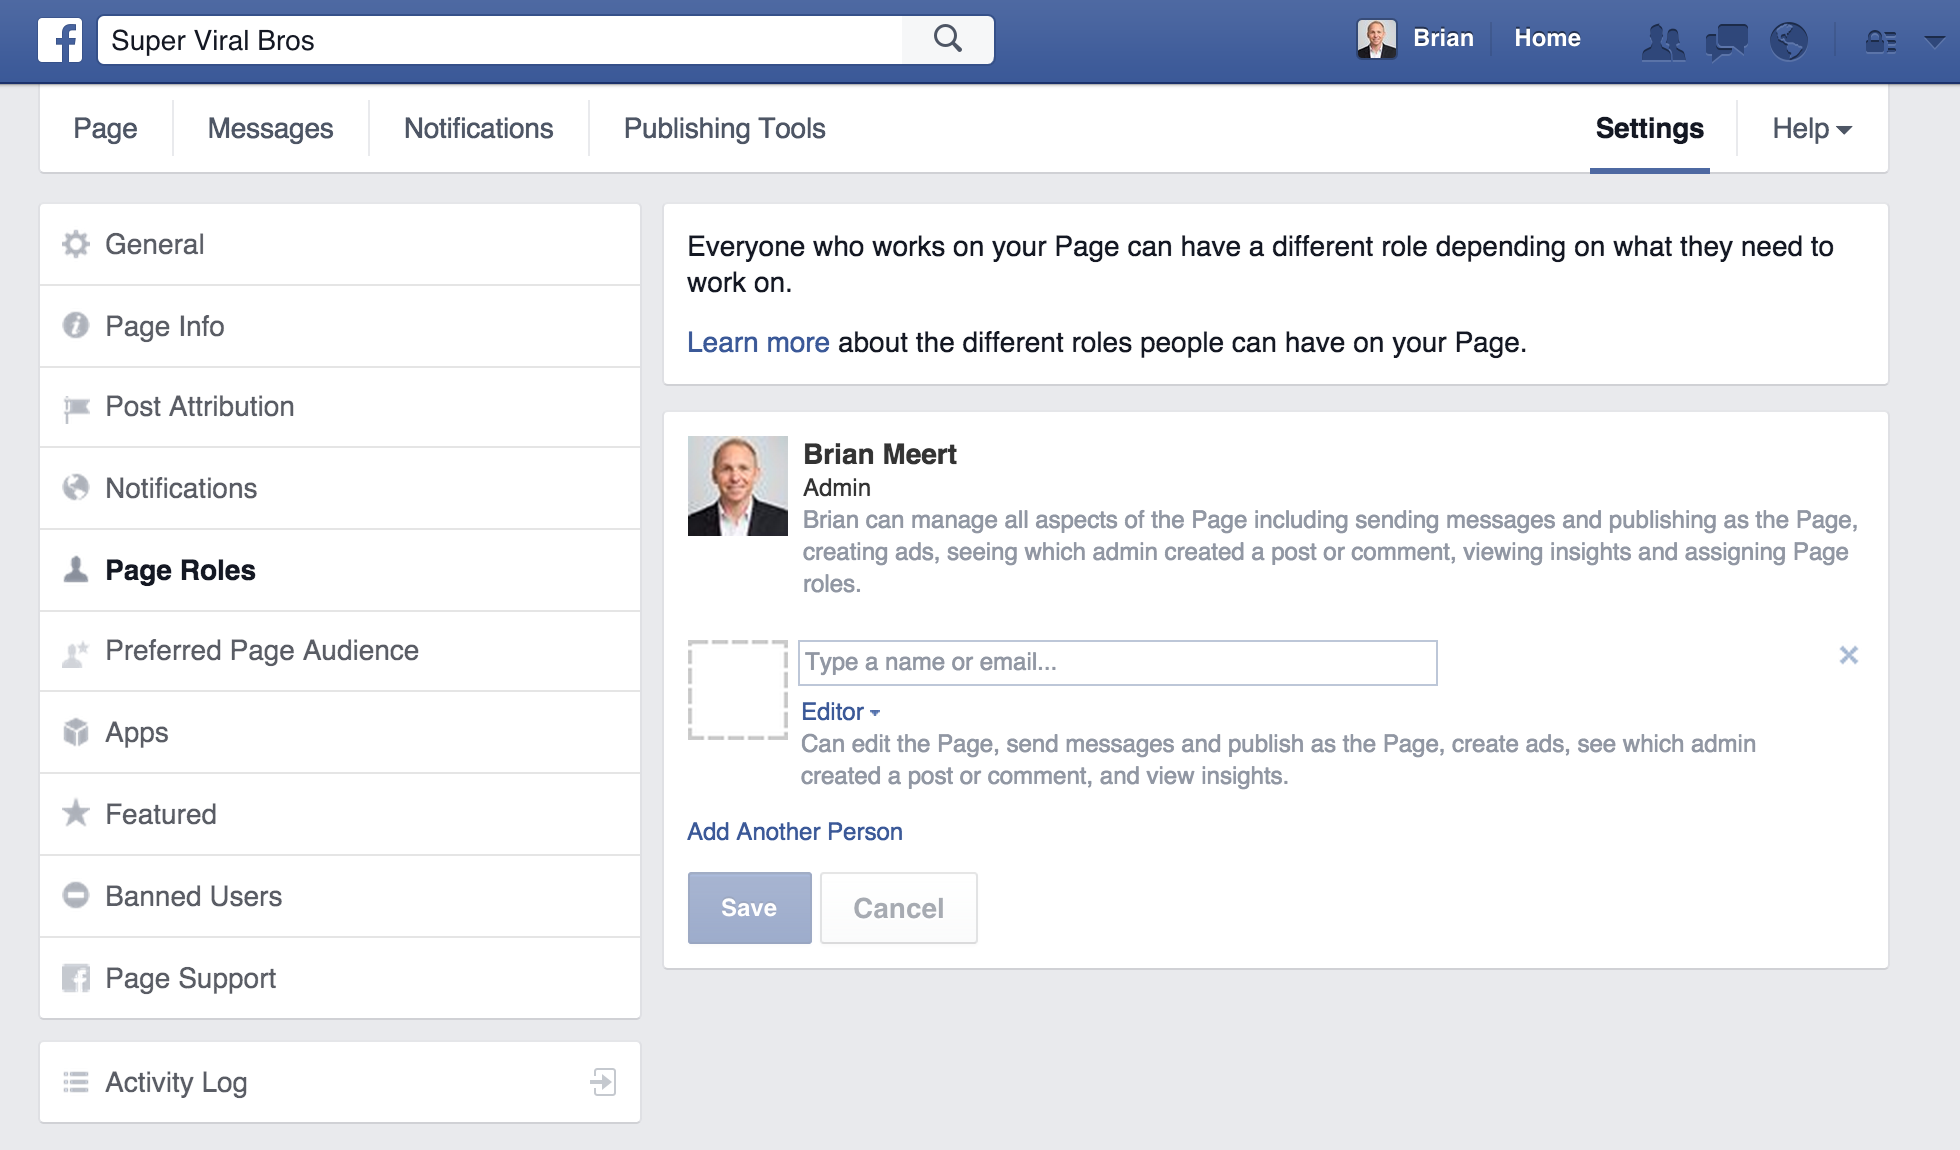Remove the new person entry row

tap(1848, 655)
